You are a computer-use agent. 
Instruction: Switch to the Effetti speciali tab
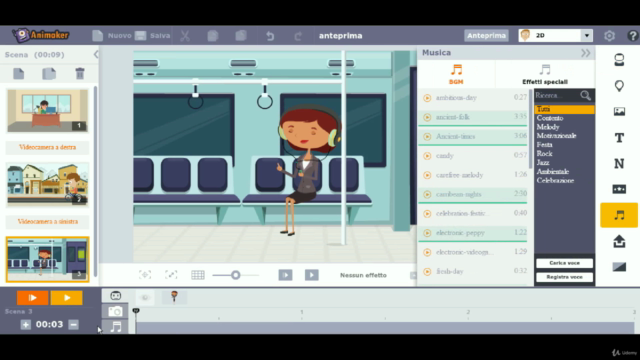click(x=545, y=74)
